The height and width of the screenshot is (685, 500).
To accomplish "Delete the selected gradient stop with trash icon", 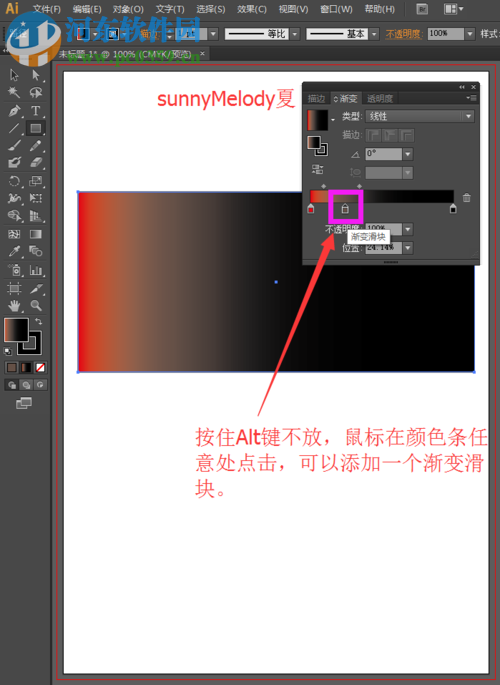I will pyautogui.click(x=466, y=197).
